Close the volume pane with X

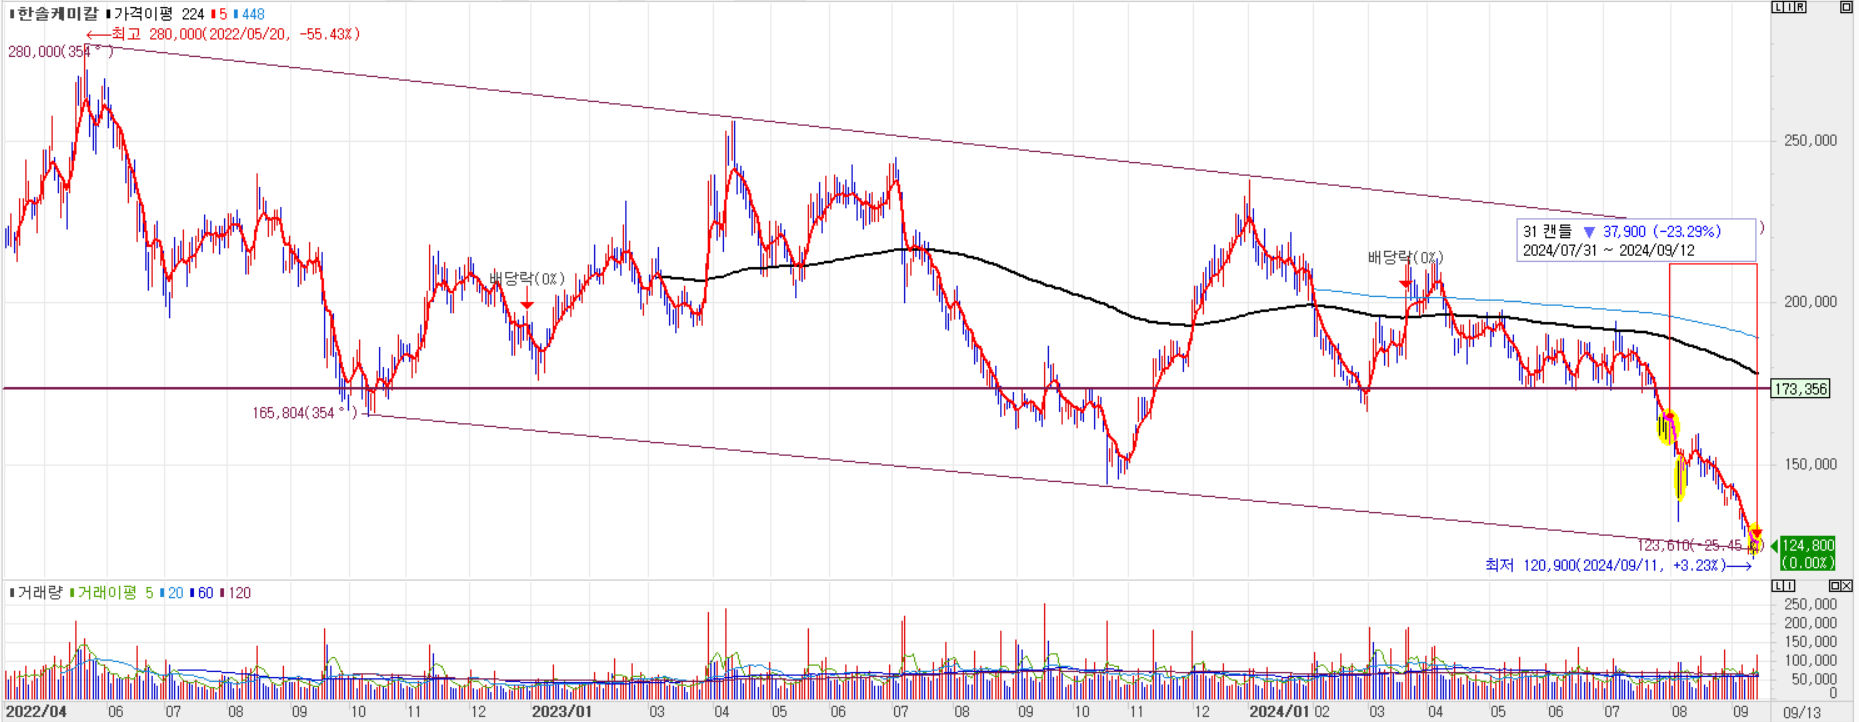coord(1846,586)
